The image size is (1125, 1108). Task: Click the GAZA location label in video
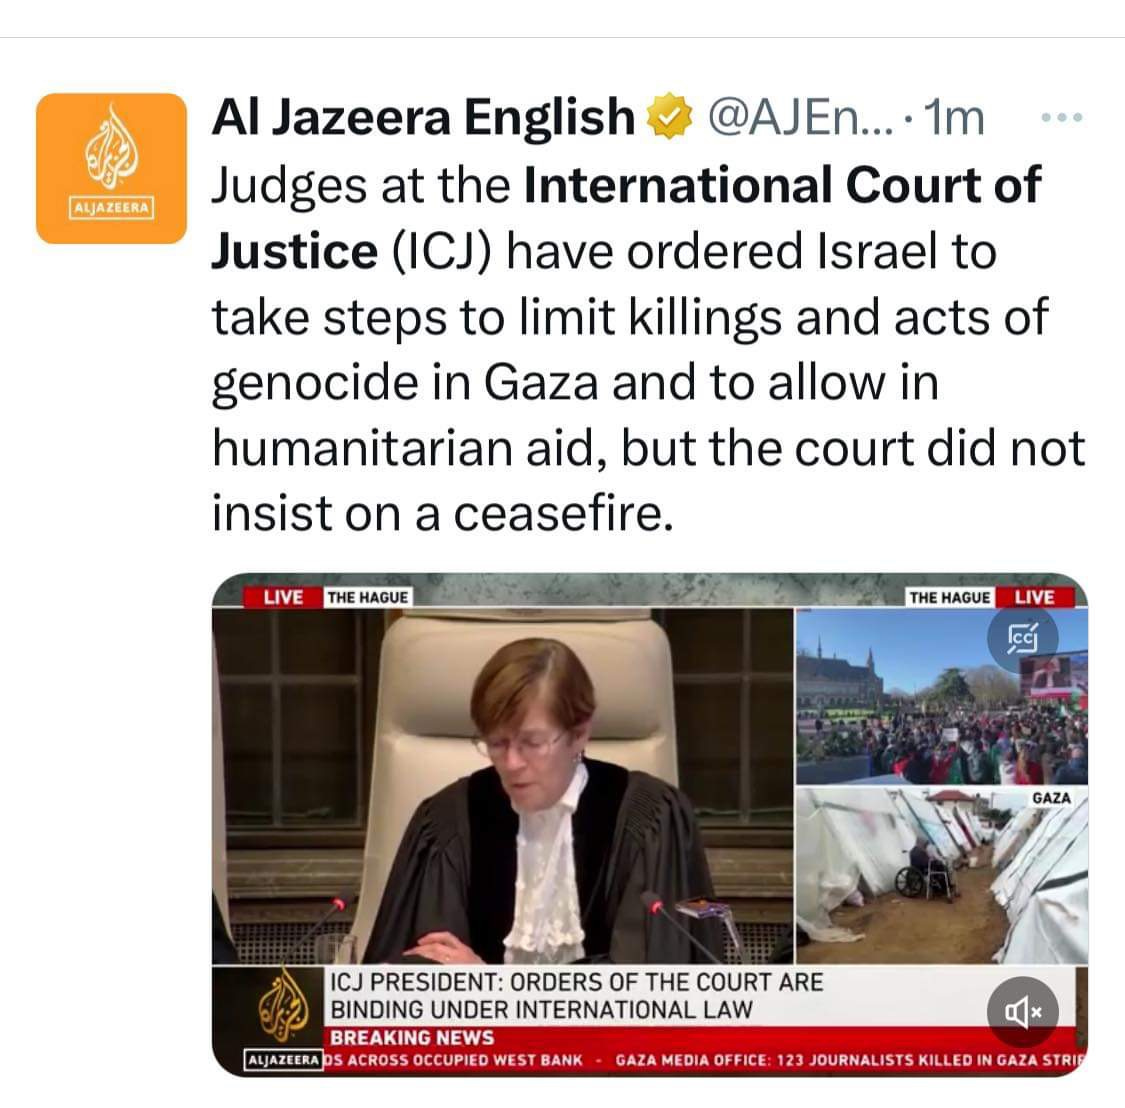[x=1051, y=798]
